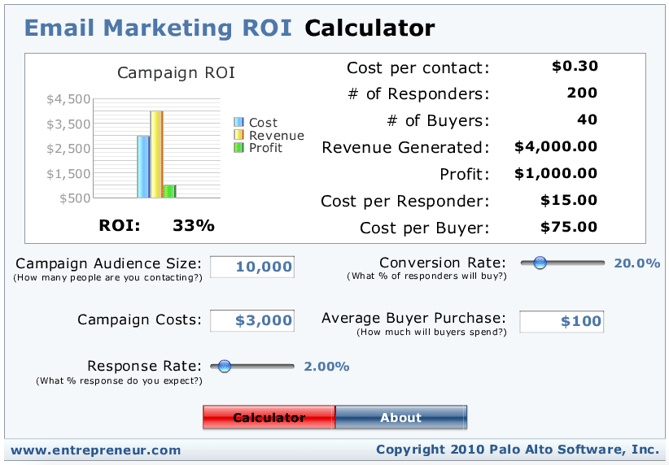The image size is (669, 465).
Task: Click the Response Rate slider handle
Action: [x=224, y=367]
